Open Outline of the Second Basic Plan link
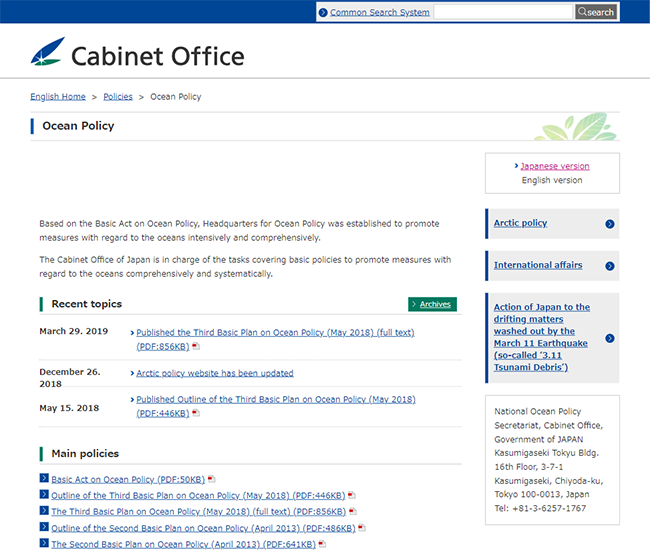The height and width of the screenshot is (550, 650). pyautogui.click(x=204, y=528)
